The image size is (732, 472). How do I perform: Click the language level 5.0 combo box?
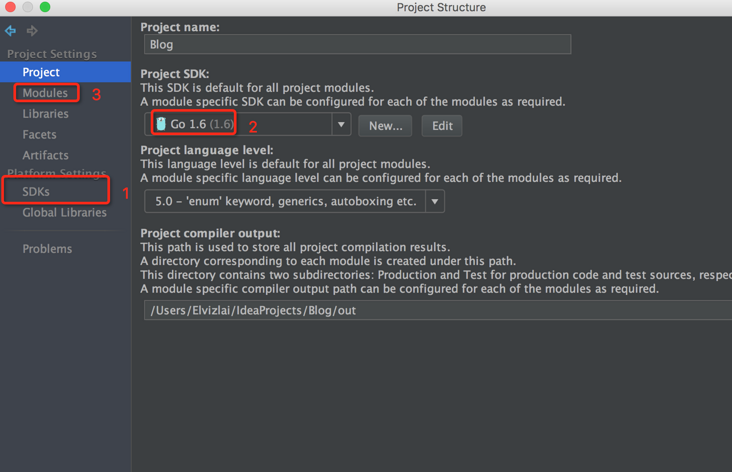tap(285, 201)
